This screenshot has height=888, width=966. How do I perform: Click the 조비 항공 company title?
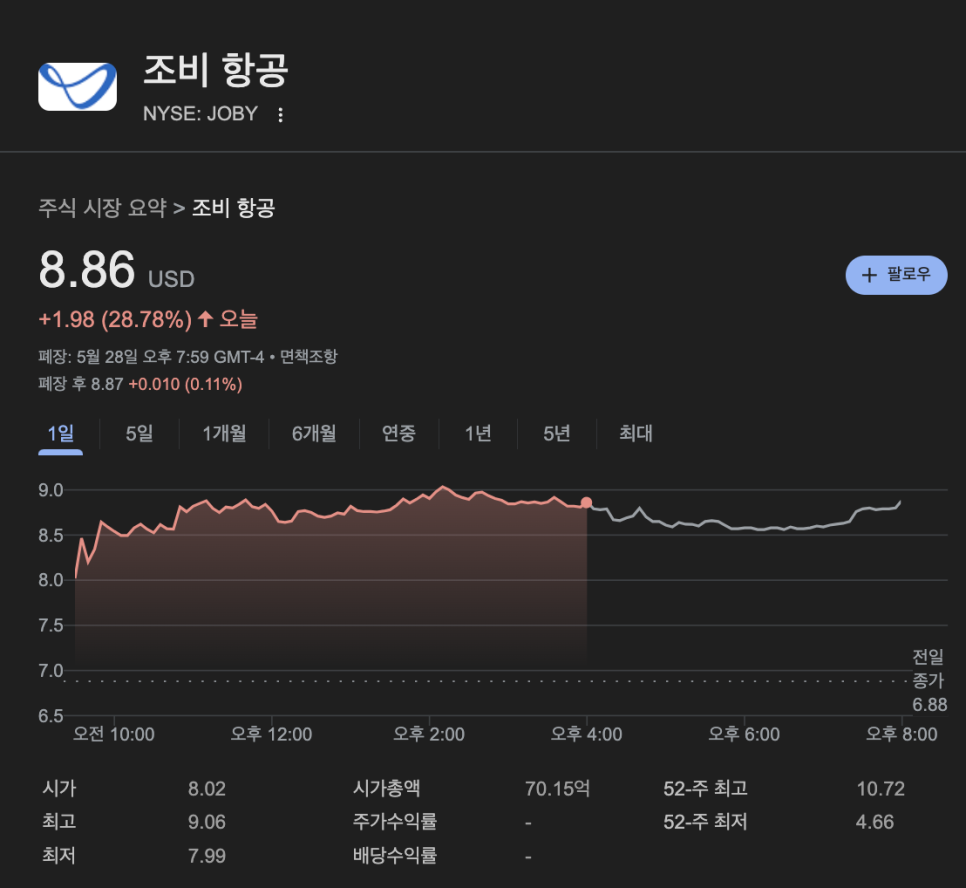216,70
